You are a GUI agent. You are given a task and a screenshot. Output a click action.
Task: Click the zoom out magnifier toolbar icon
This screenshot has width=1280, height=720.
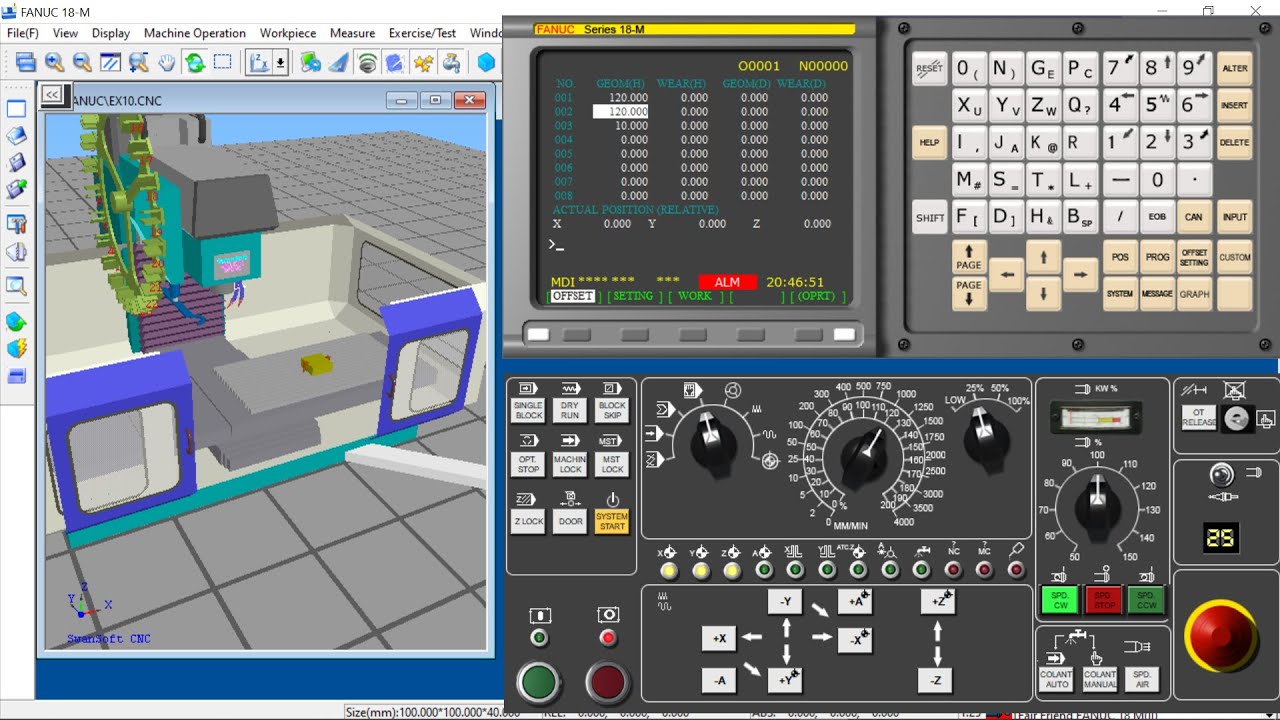82,63
